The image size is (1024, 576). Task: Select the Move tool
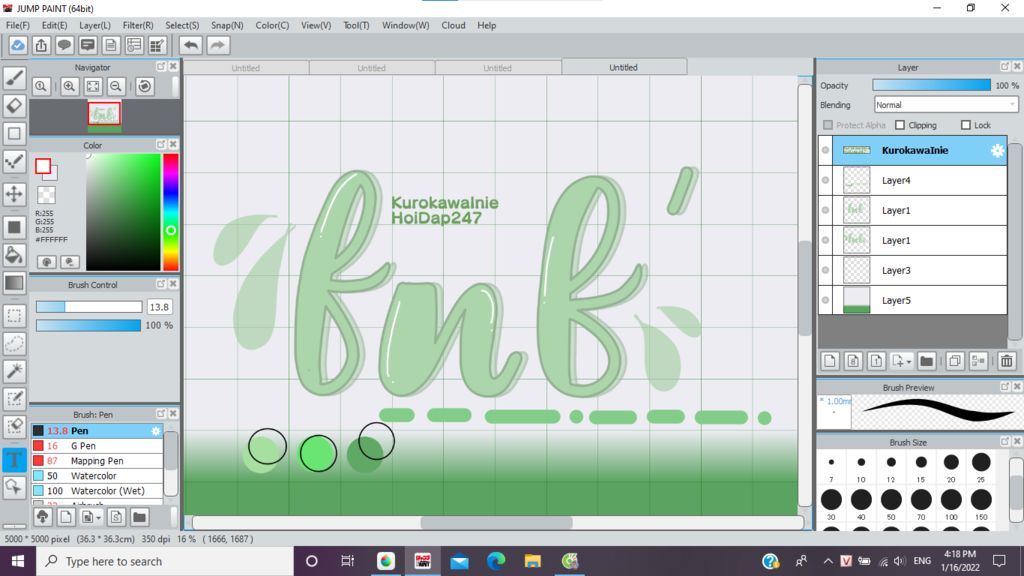(x=14, y=194)
